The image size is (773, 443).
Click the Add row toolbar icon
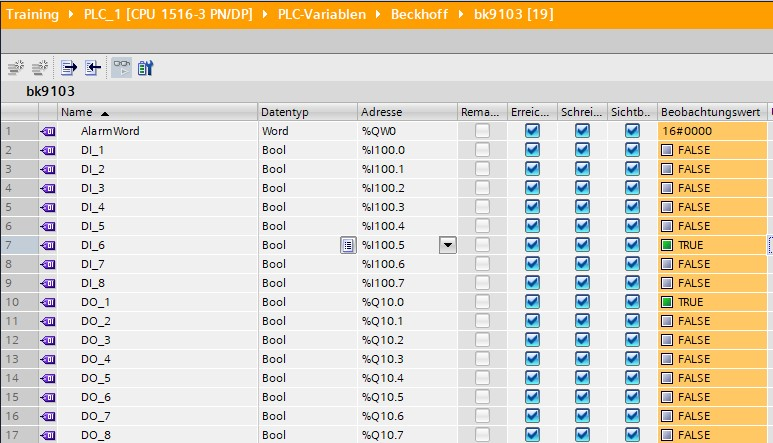pyautogui.click(x=40, y=68)
